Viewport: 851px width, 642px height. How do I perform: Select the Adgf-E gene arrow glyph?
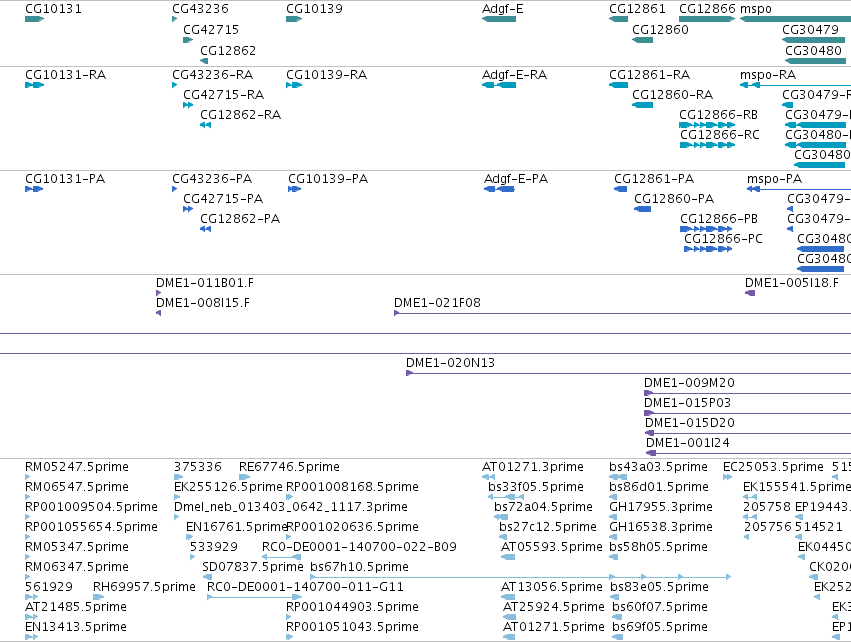499,19
